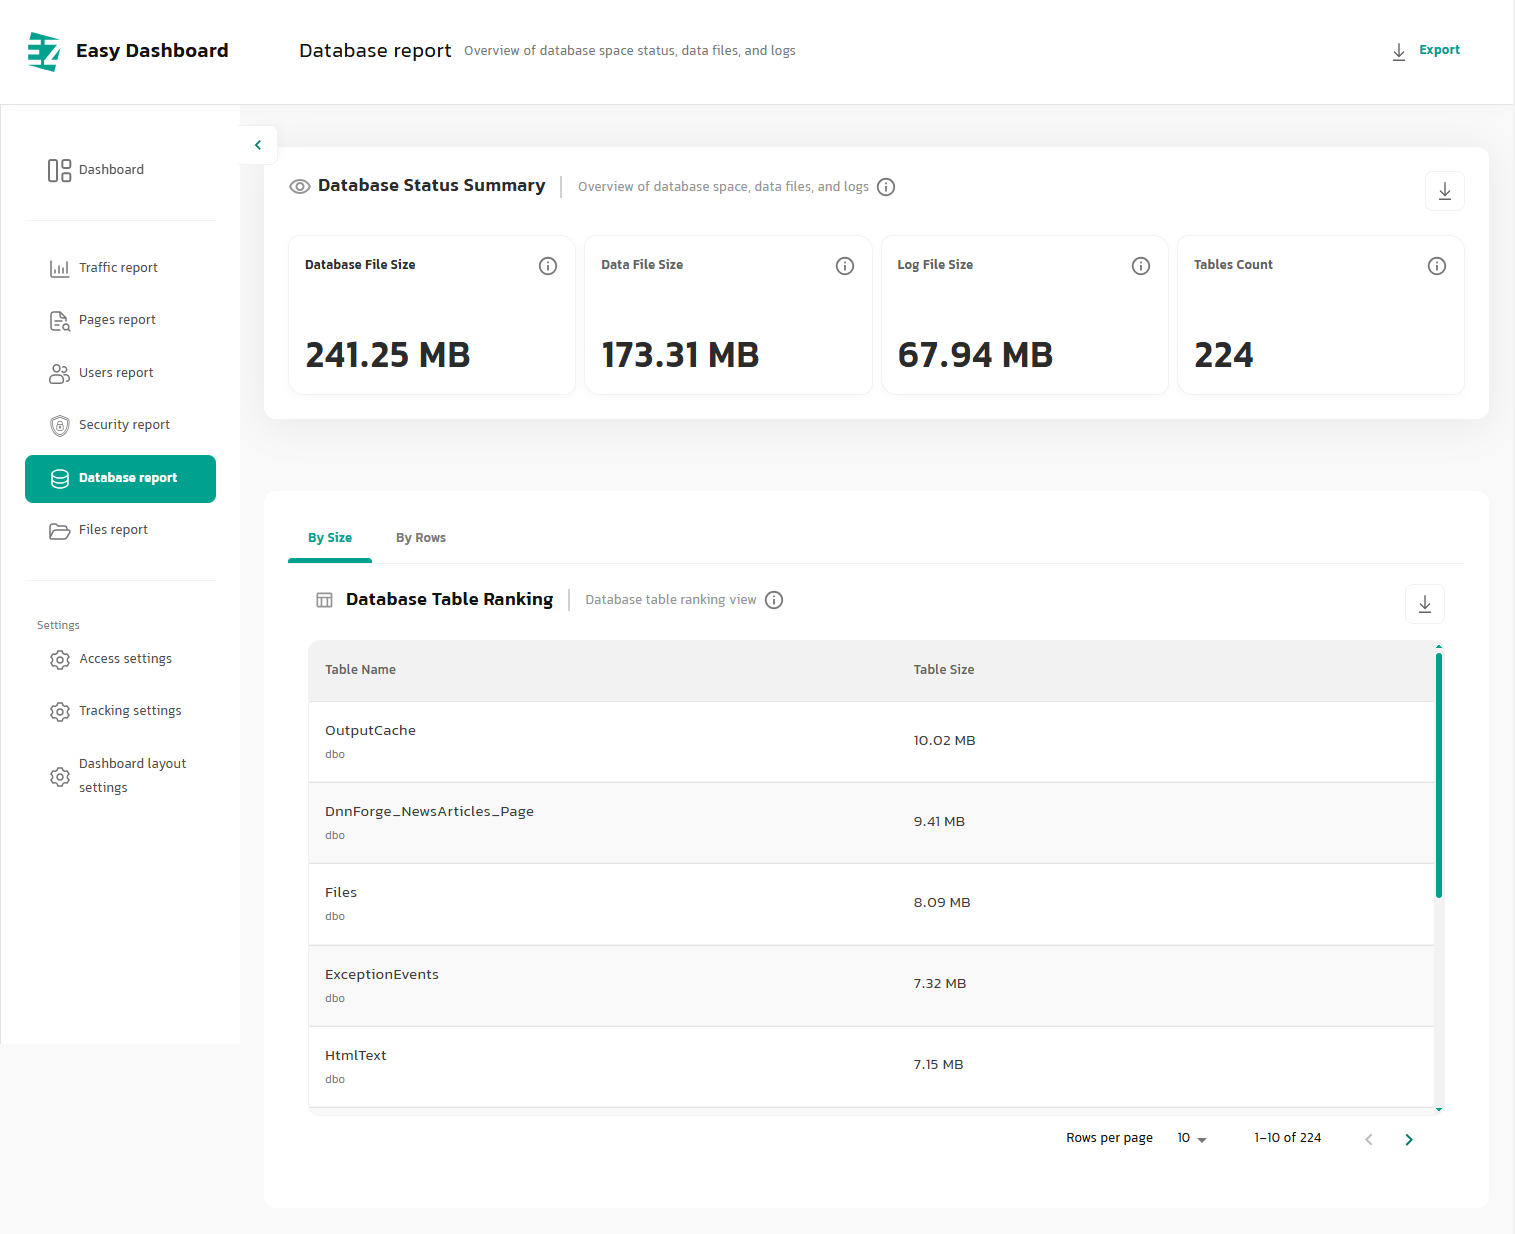Viewport: 1515px width, 1234px height.
Task: Go to the next page of tables
Action: coord(1409,1140)
